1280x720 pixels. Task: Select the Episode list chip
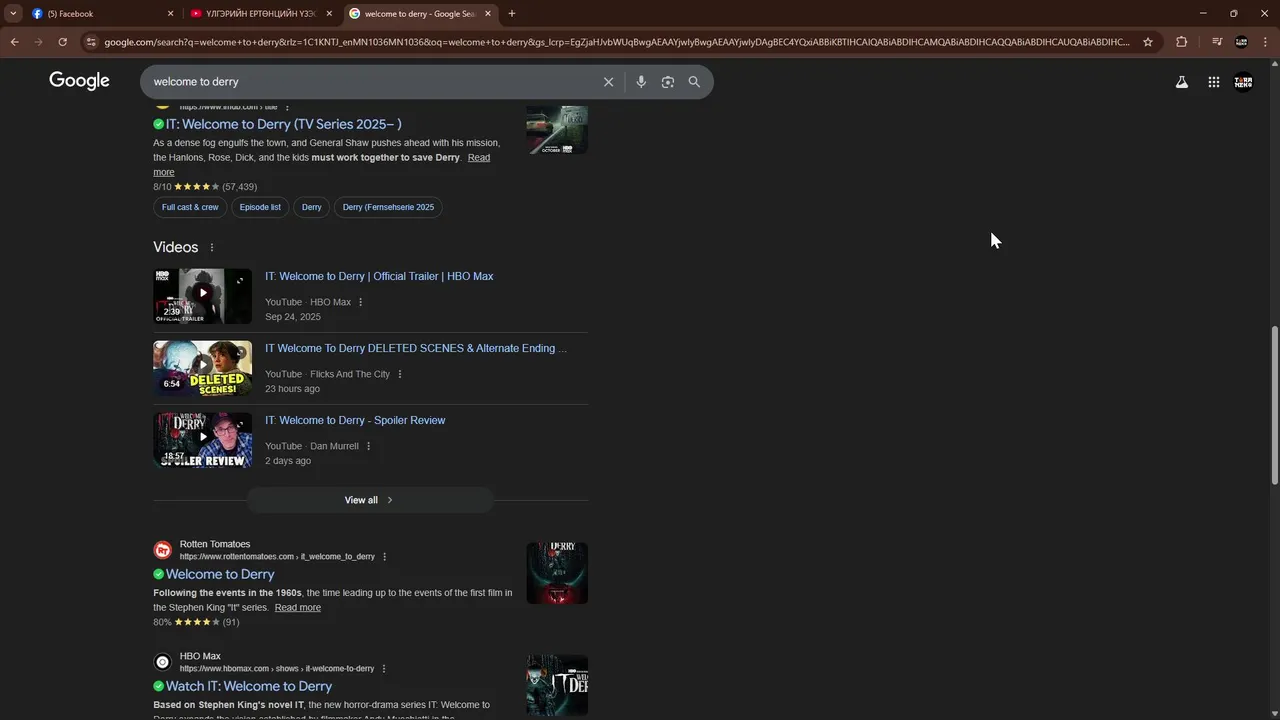point(260,207)
